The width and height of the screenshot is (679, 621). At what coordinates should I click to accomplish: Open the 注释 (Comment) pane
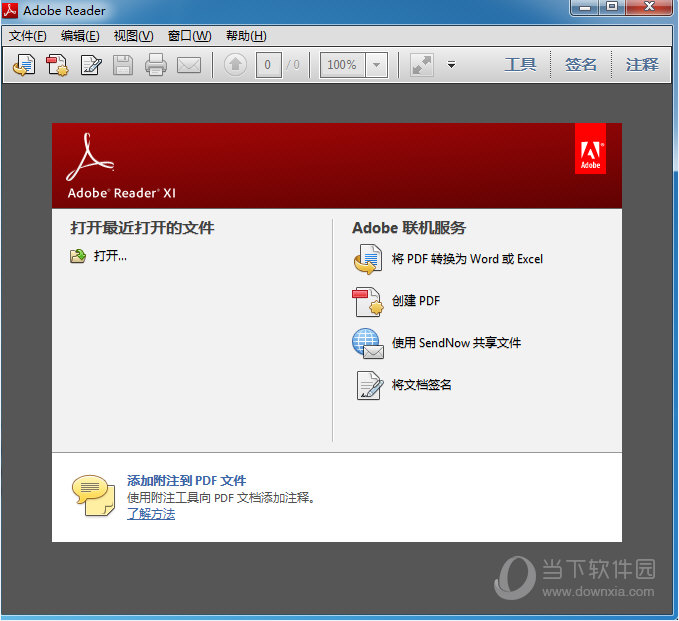[x=642, y=65]
